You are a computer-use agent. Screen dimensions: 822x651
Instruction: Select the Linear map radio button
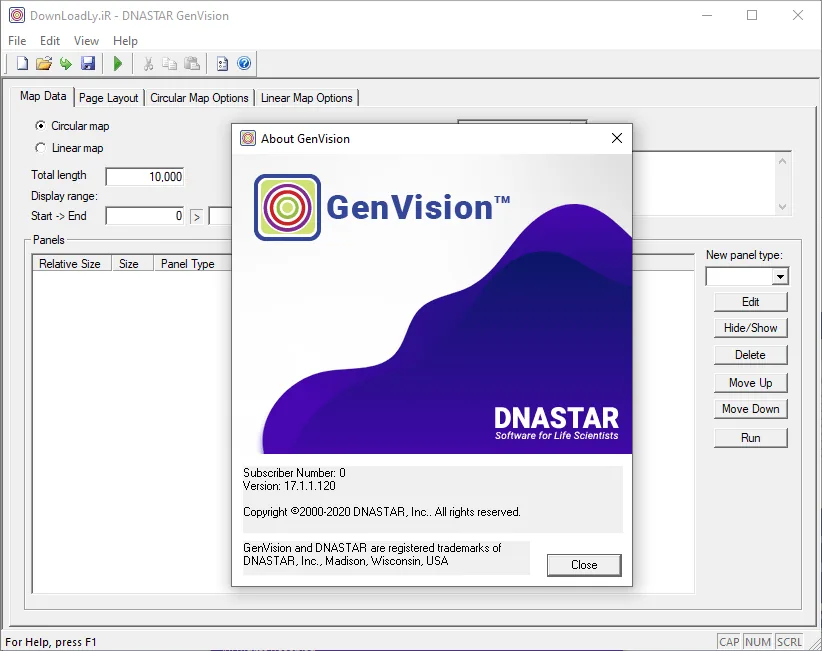click(x=40, y=148)
